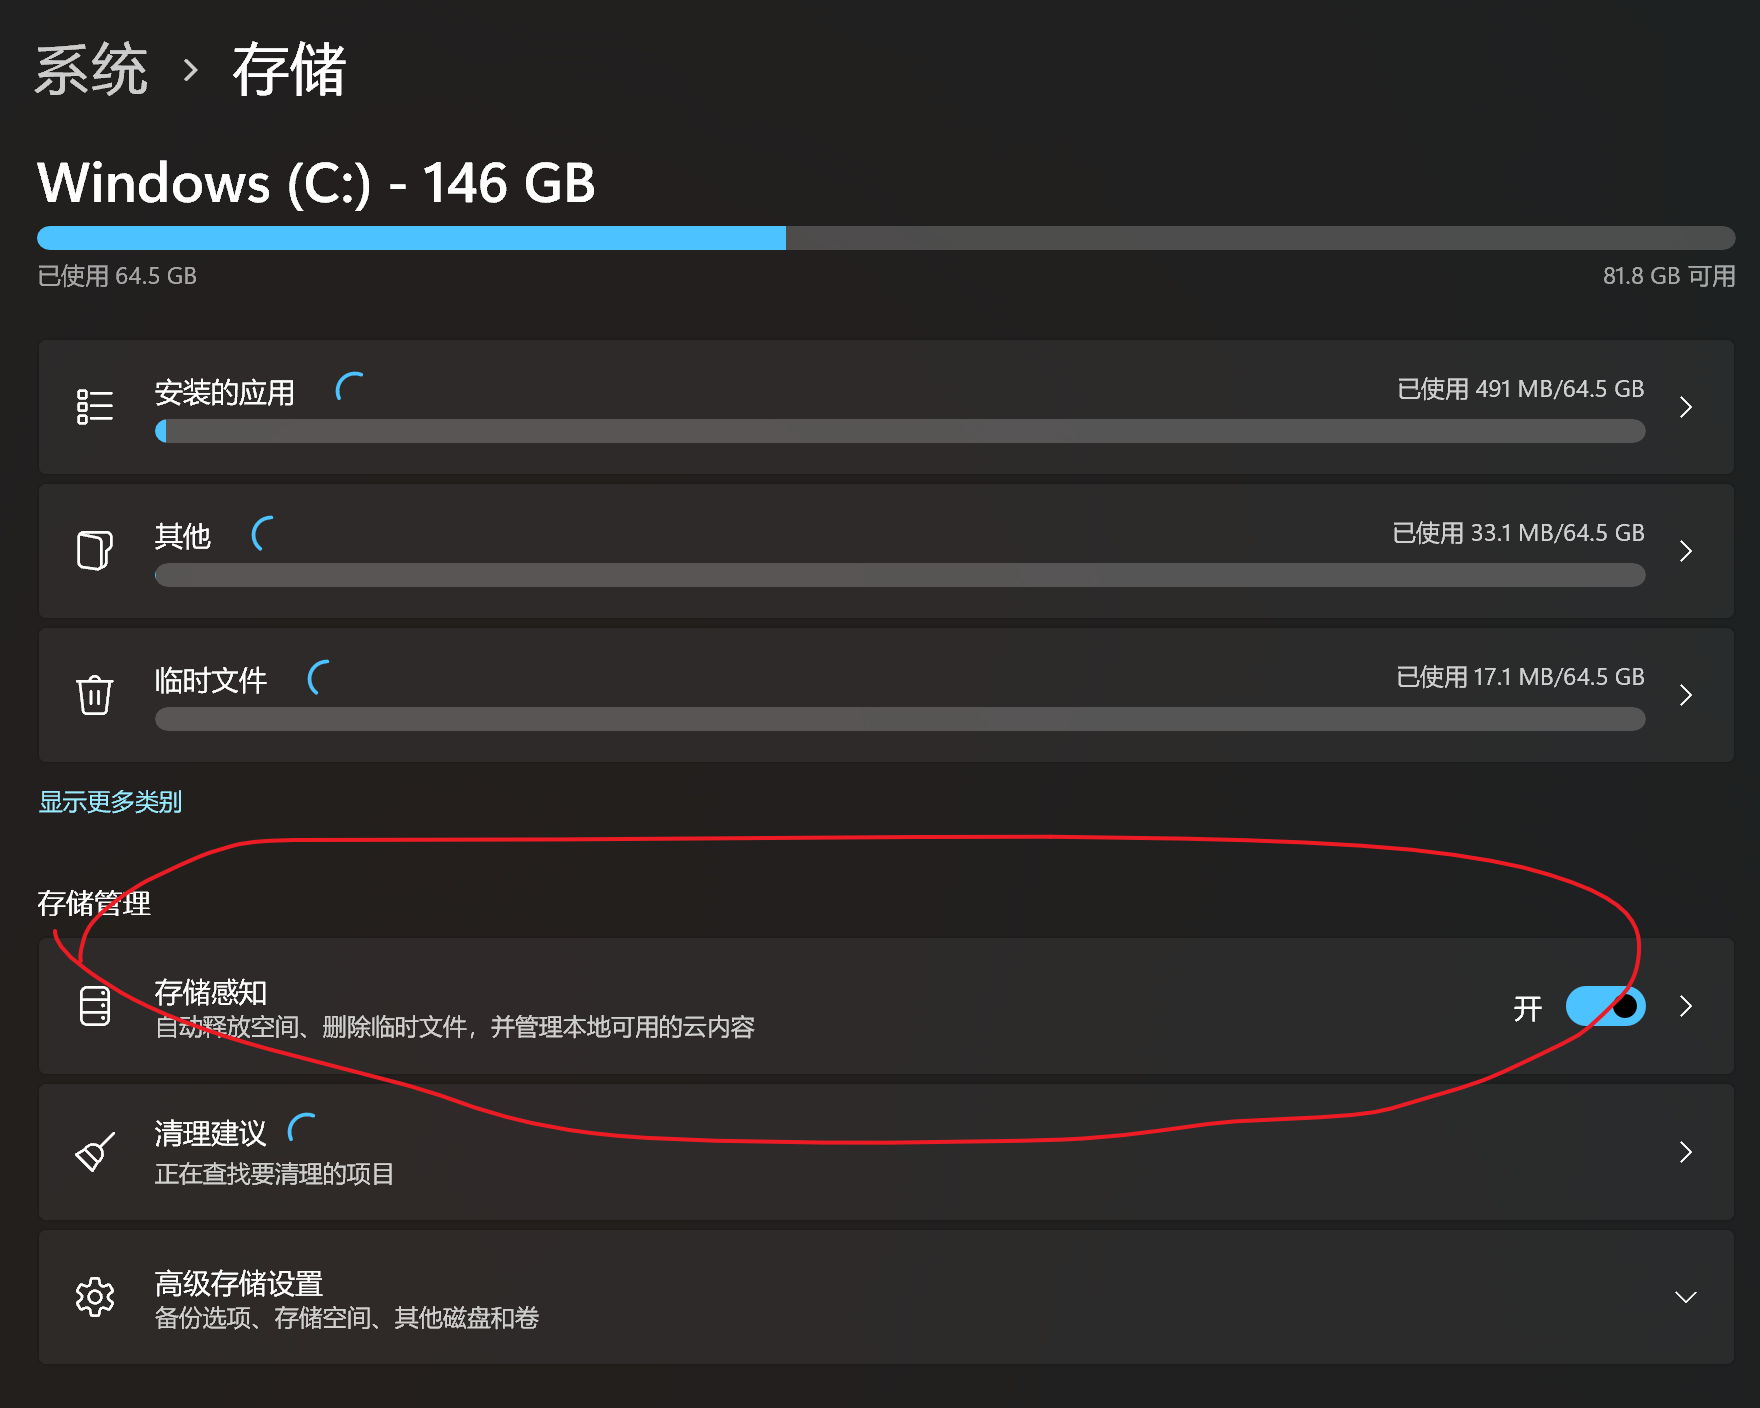The height and width of the screenshot is (1408, 1760).
Task: Open 安装的应用 details via right chevron
Action: (x=1686, y=407)
